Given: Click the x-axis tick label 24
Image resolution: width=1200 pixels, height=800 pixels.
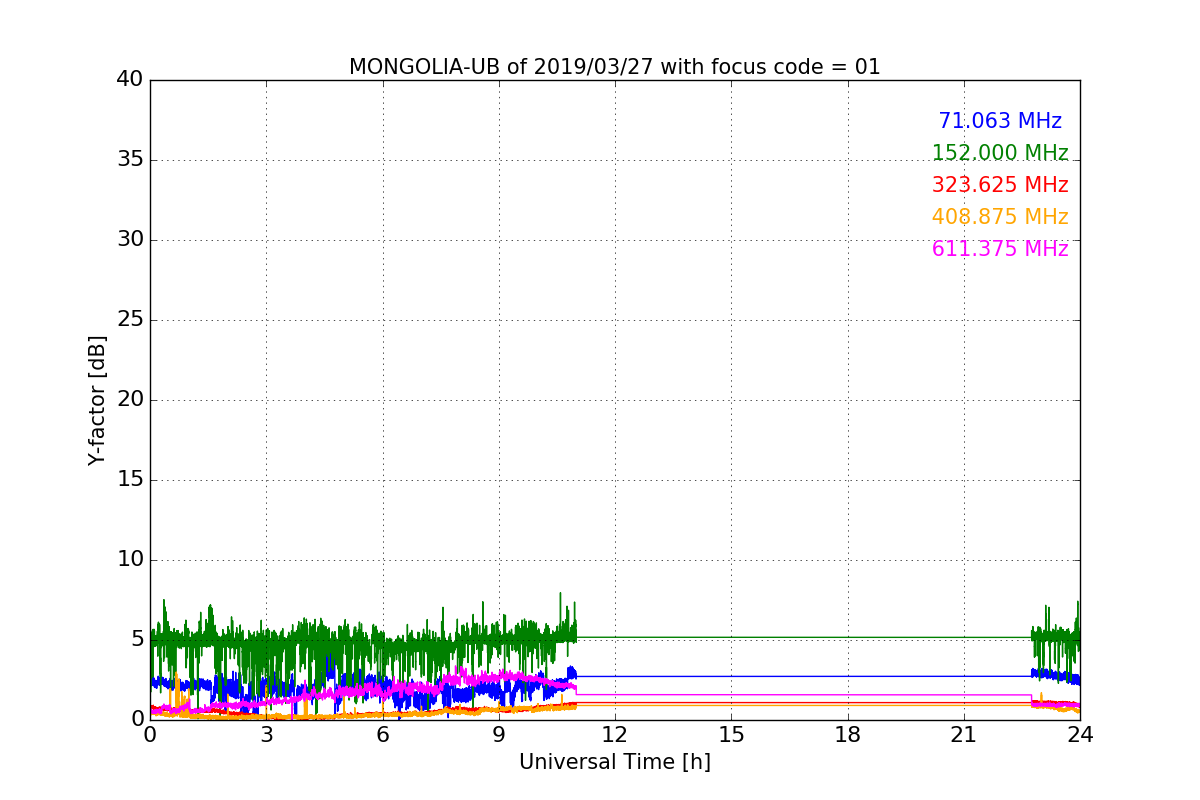Looking at the screenshot, I should coord(1080,735).
